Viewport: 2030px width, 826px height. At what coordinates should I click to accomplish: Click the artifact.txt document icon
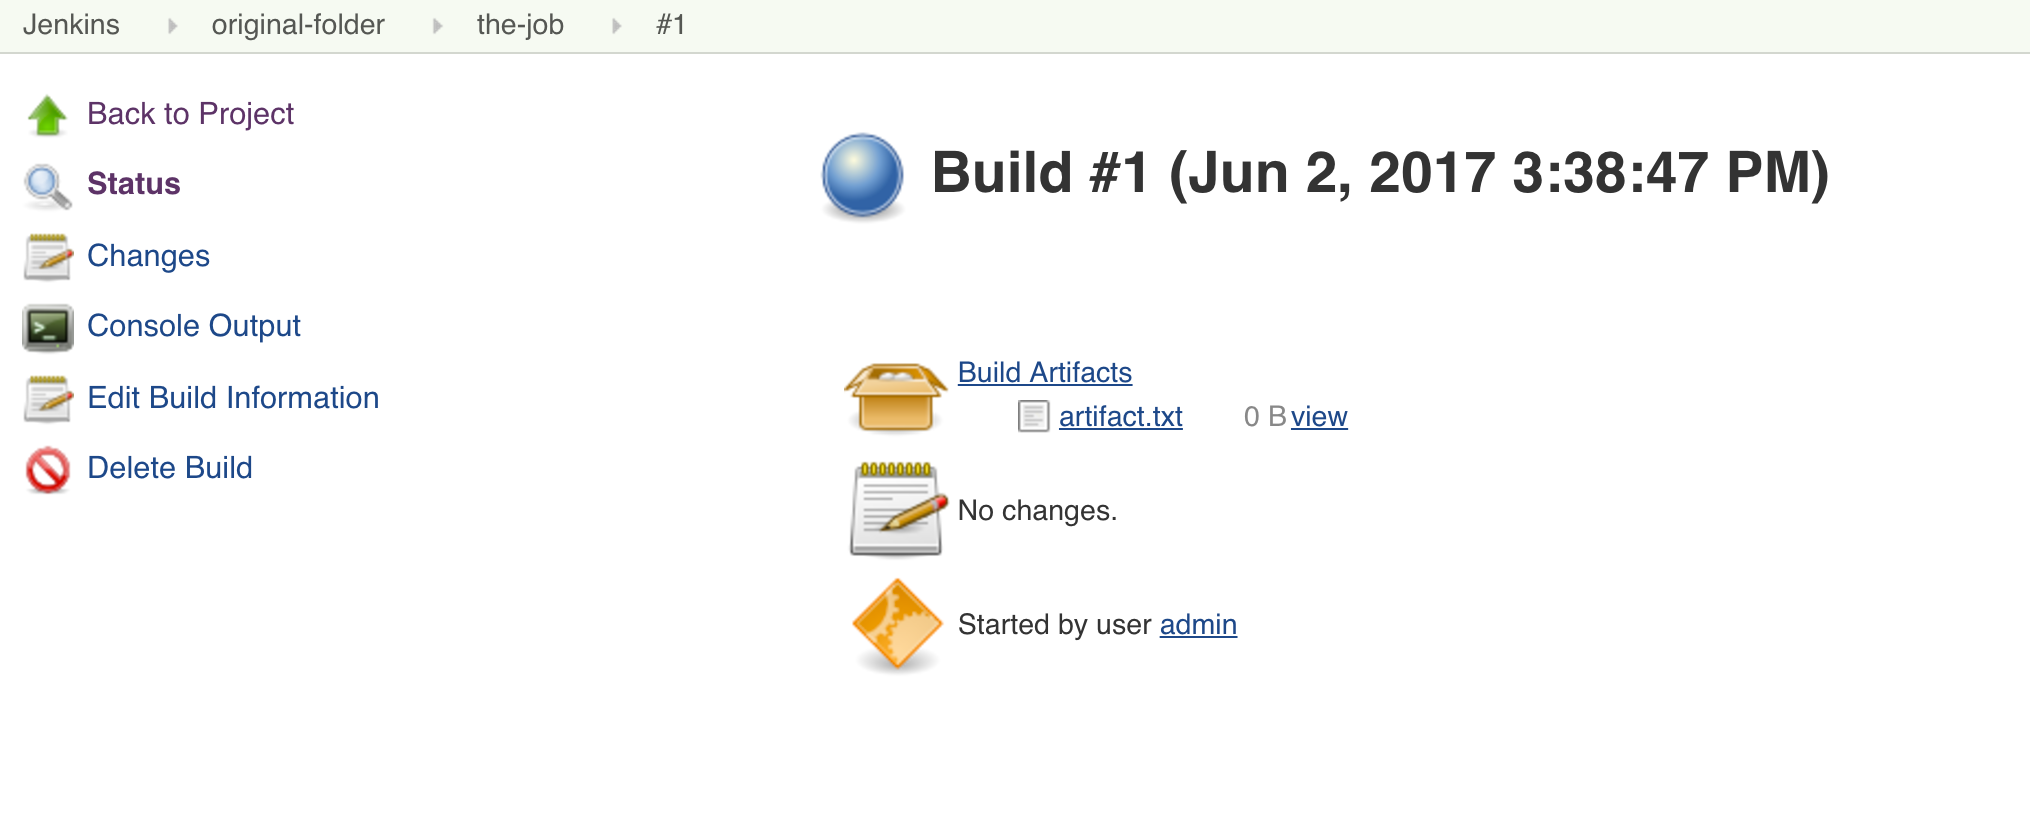pos(1033,416)
